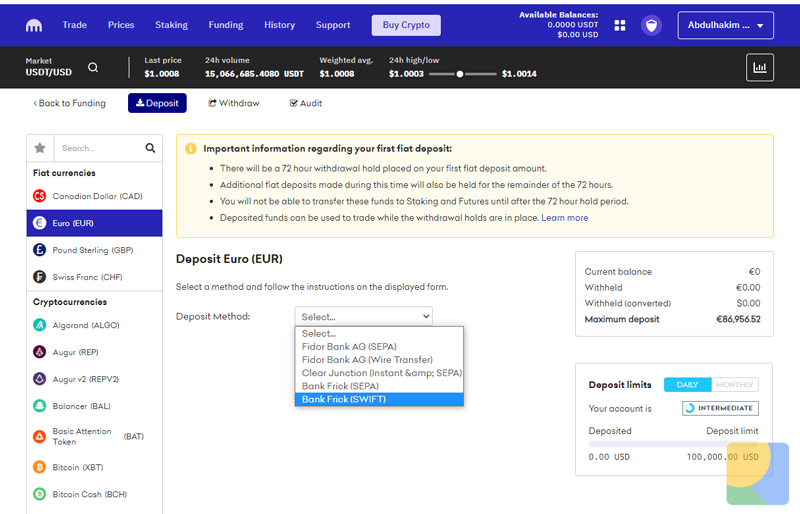
Task: Open the Prices menu
Action: [x=121, y=25]
